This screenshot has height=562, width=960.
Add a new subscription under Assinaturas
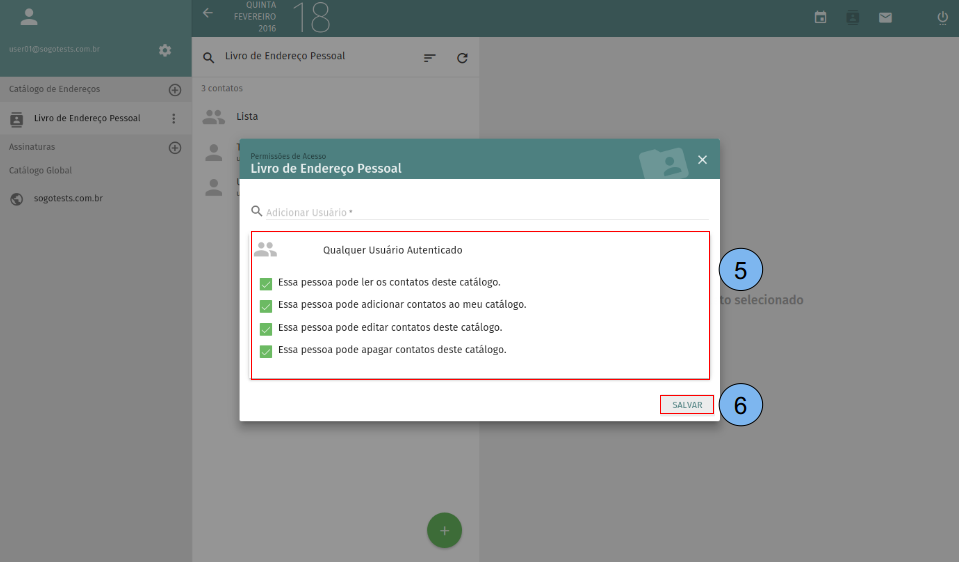pos(175,148)
